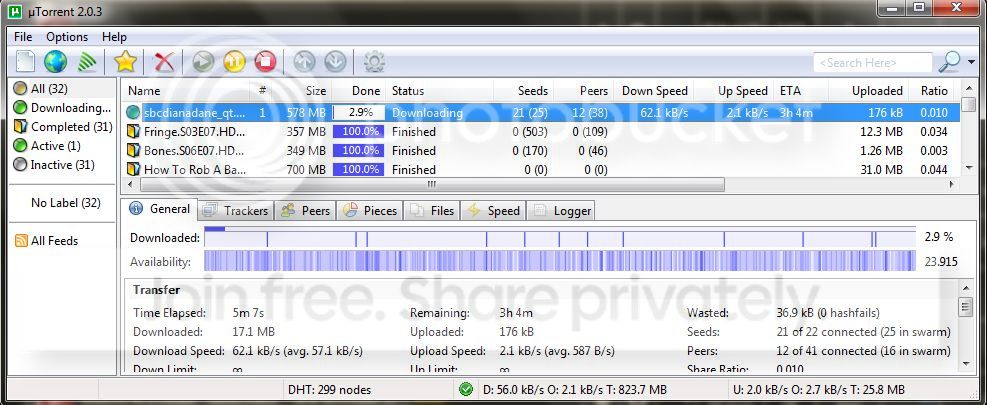
Task: Switch to the Peers tab
Action: 306,210
